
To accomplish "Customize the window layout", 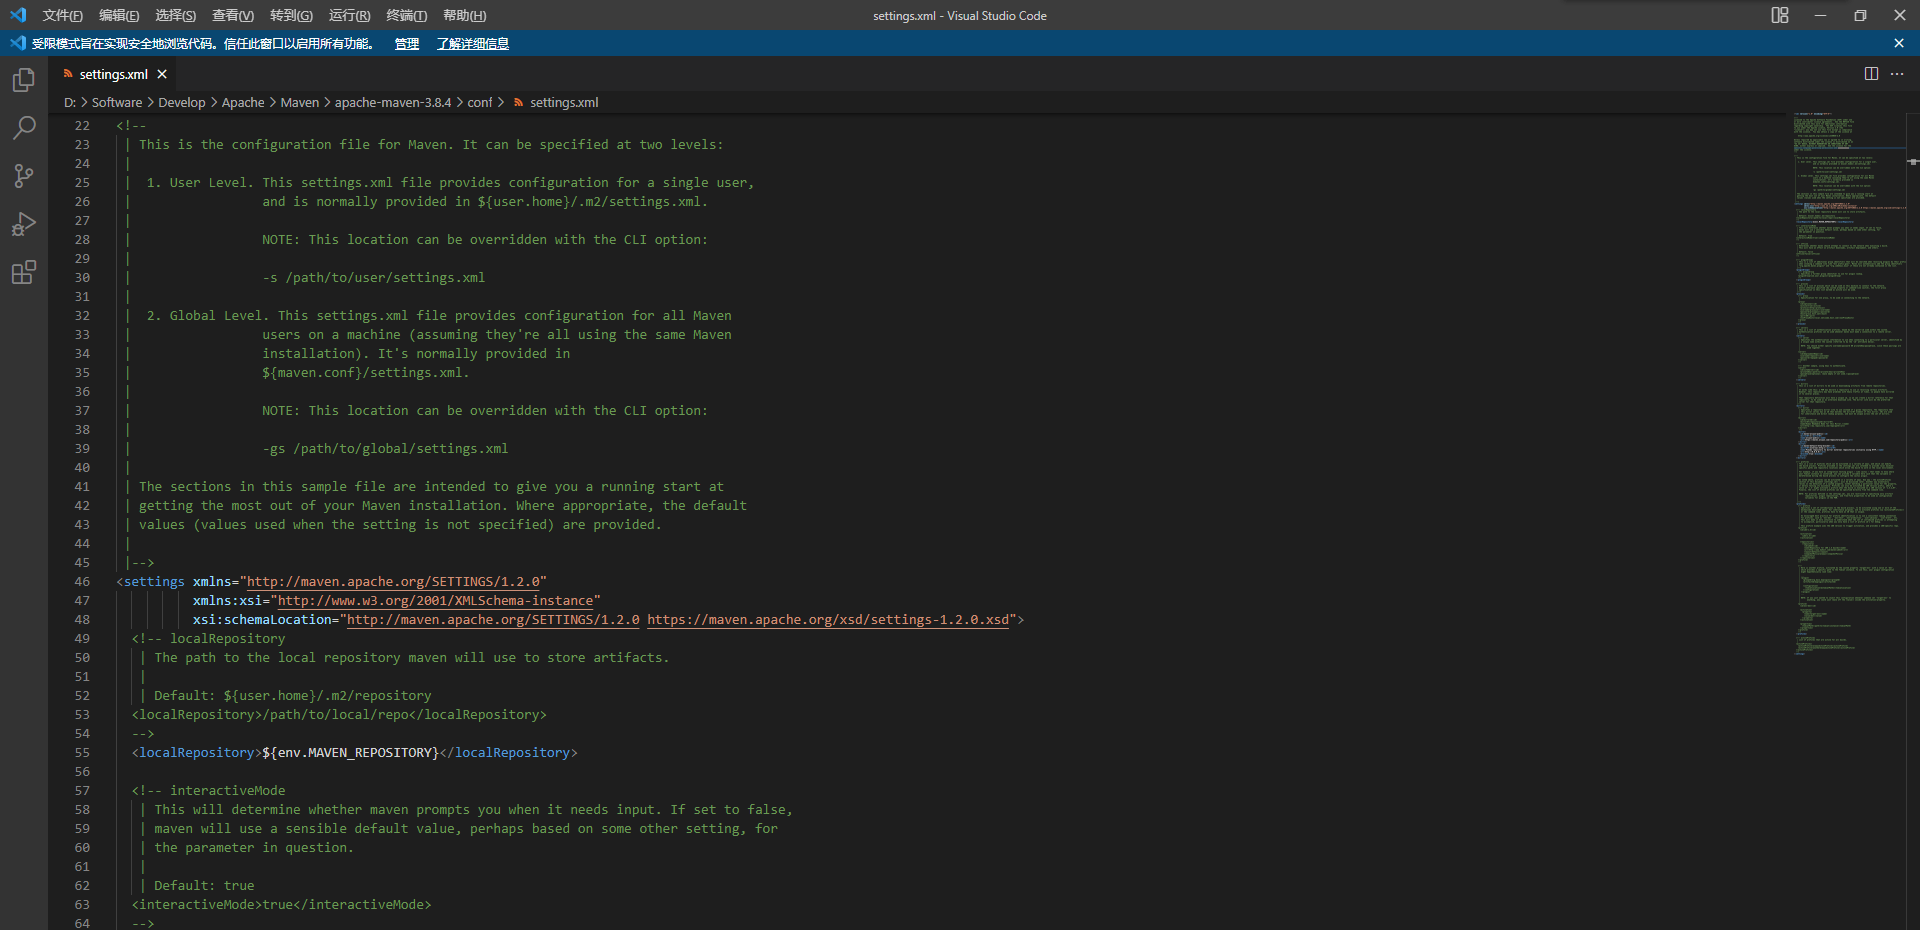I will (x=1780, y=15).
